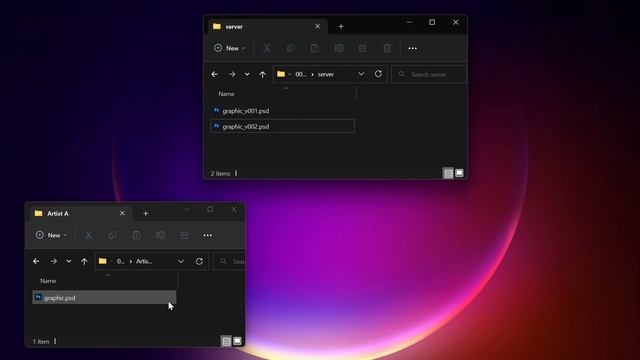Viewport: 640px width, 360px height.
Task: Sort by Name column in Artist A window
Action: [x=48, y=281]
